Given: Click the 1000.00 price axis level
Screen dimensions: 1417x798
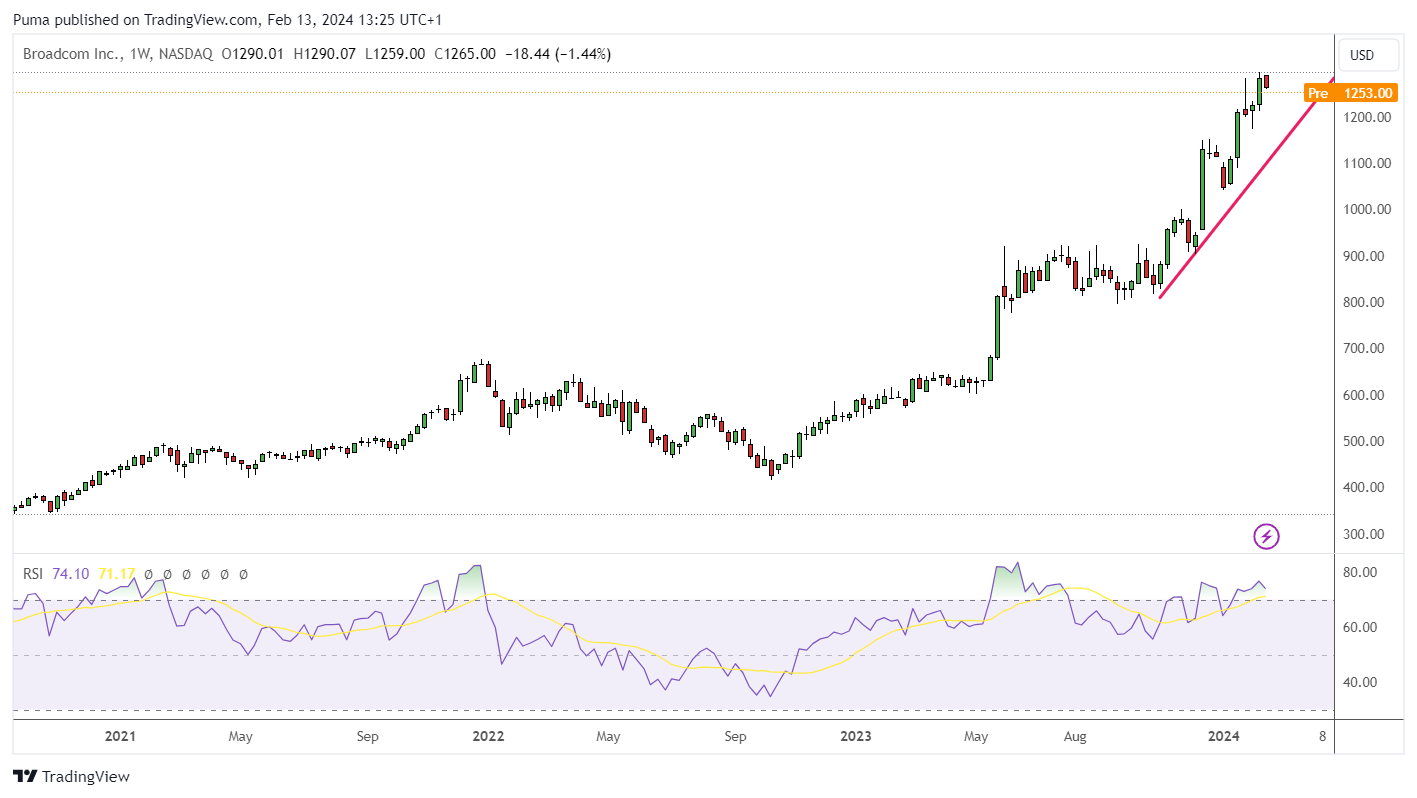Looking at the screenshot, I should click(1366, 210).
